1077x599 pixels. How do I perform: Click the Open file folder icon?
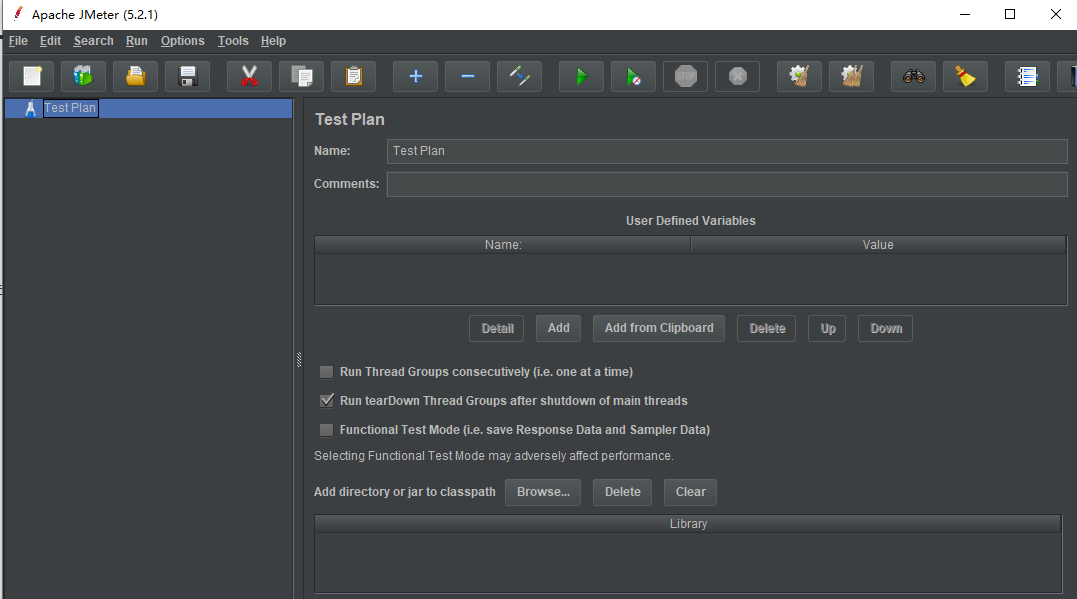click(x=135, y=76)
